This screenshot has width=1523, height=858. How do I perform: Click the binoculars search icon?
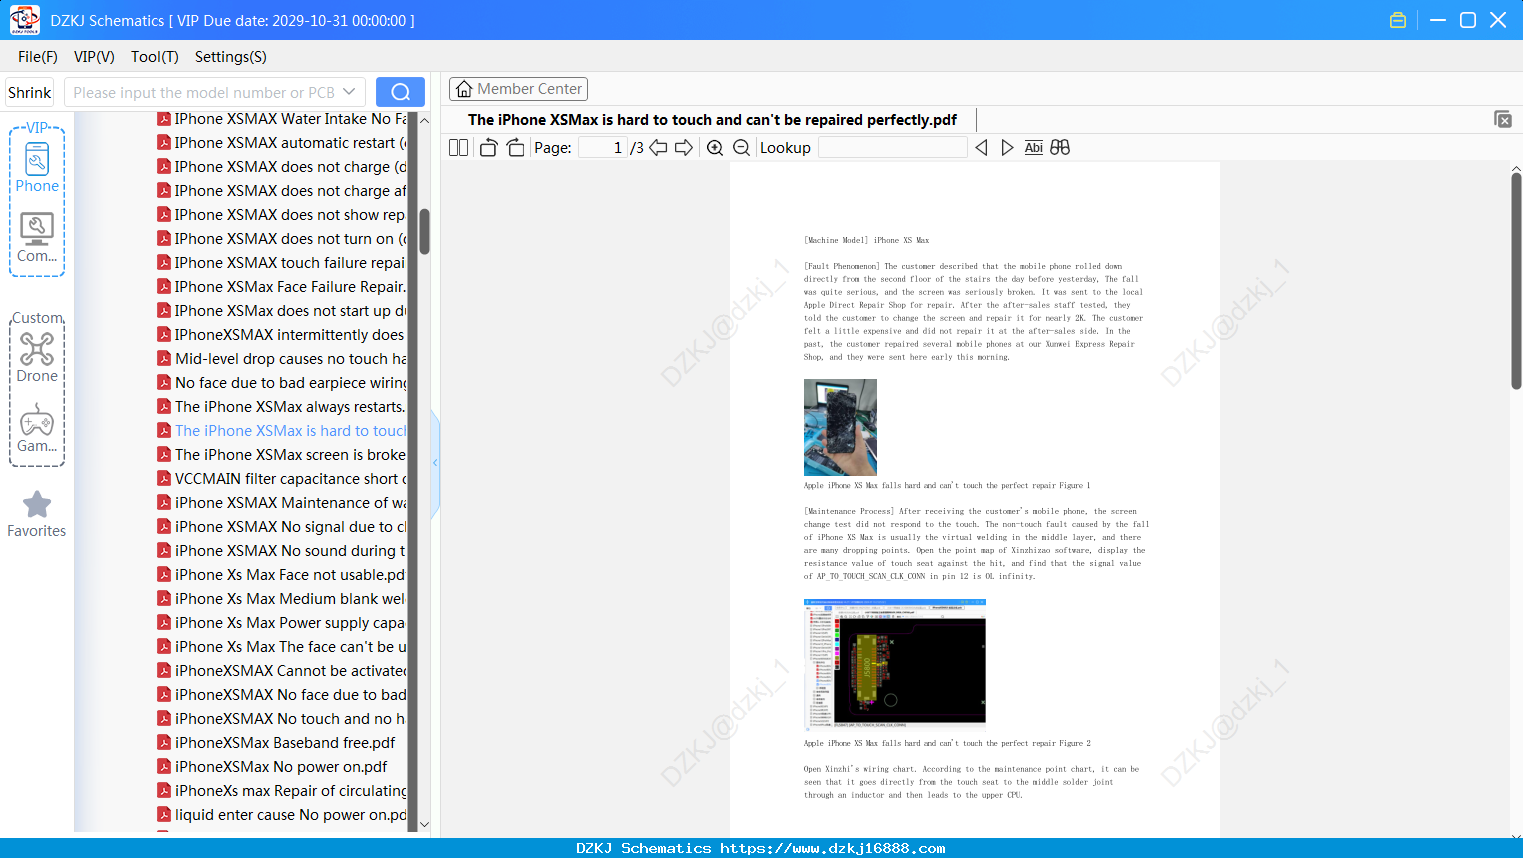[1060, 148]
